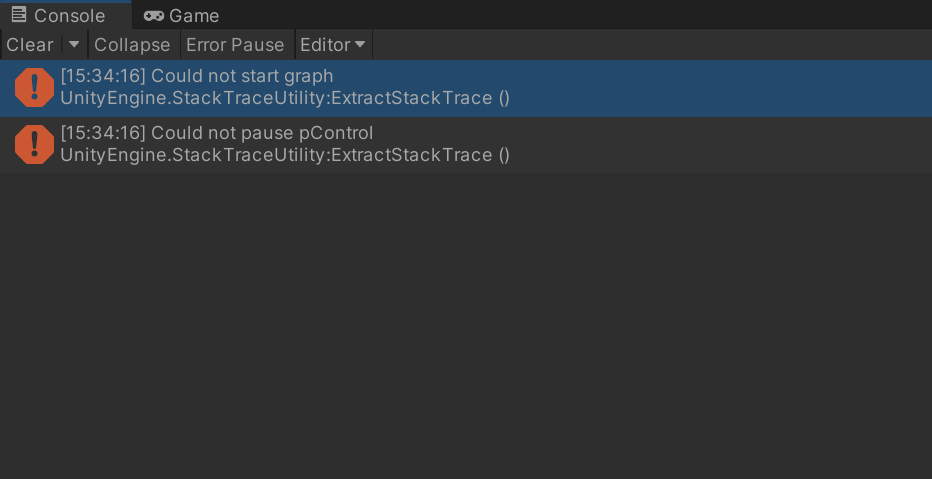The image size is (932, 479).
Task: Click the Console tab's list icon
Action: tap(19, 14)
